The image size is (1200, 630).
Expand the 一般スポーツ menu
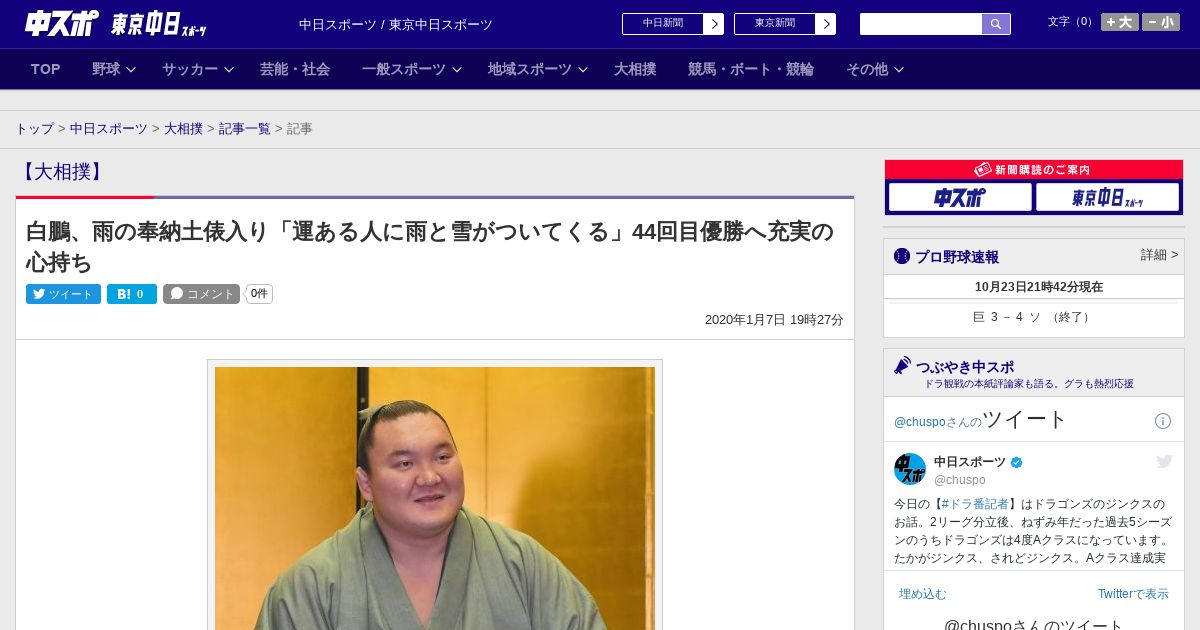[412, 69]
